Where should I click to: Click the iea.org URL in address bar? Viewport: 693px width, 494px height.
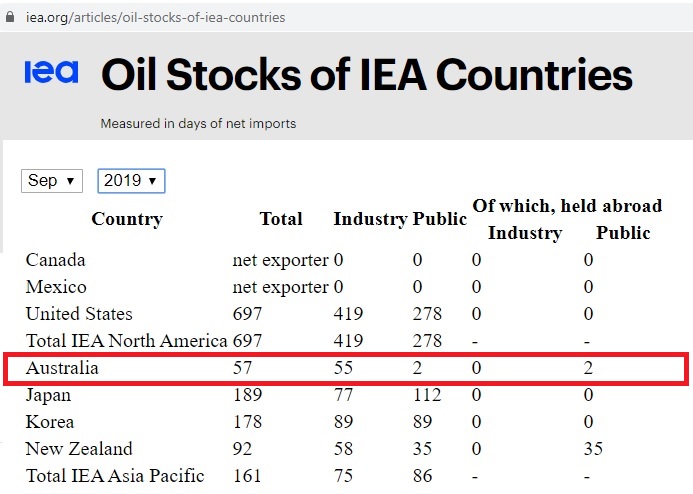[156, 17]
